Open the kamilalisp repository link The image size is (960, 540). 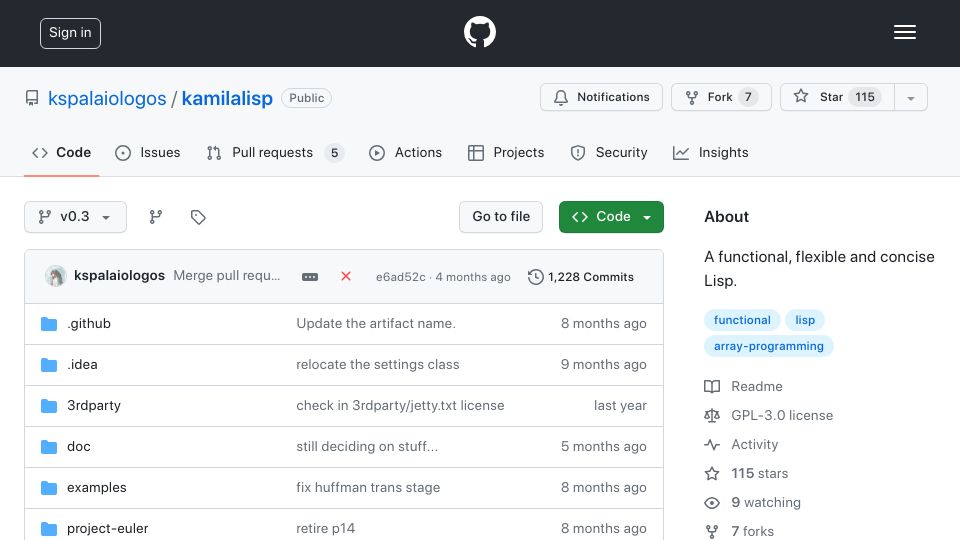pos(227,98)
